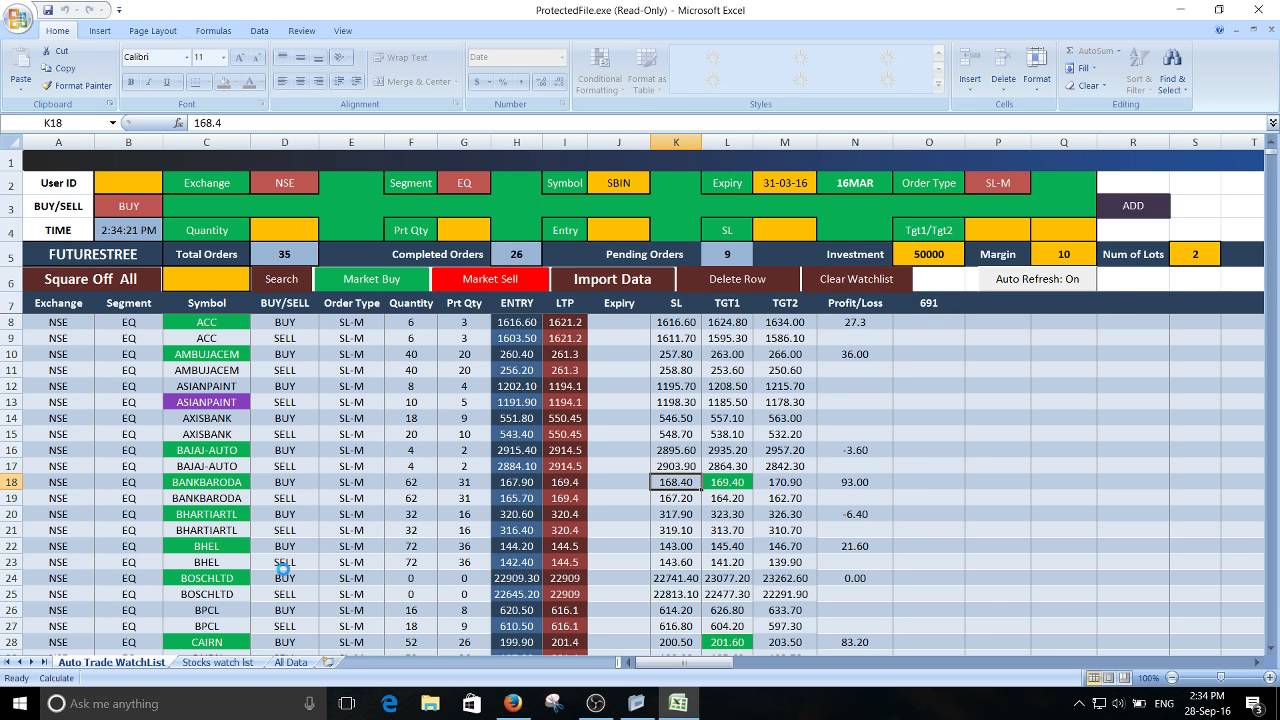Click the Font Color letter A icon
Screen dimensions: 1280x720
tap(250, 82)
